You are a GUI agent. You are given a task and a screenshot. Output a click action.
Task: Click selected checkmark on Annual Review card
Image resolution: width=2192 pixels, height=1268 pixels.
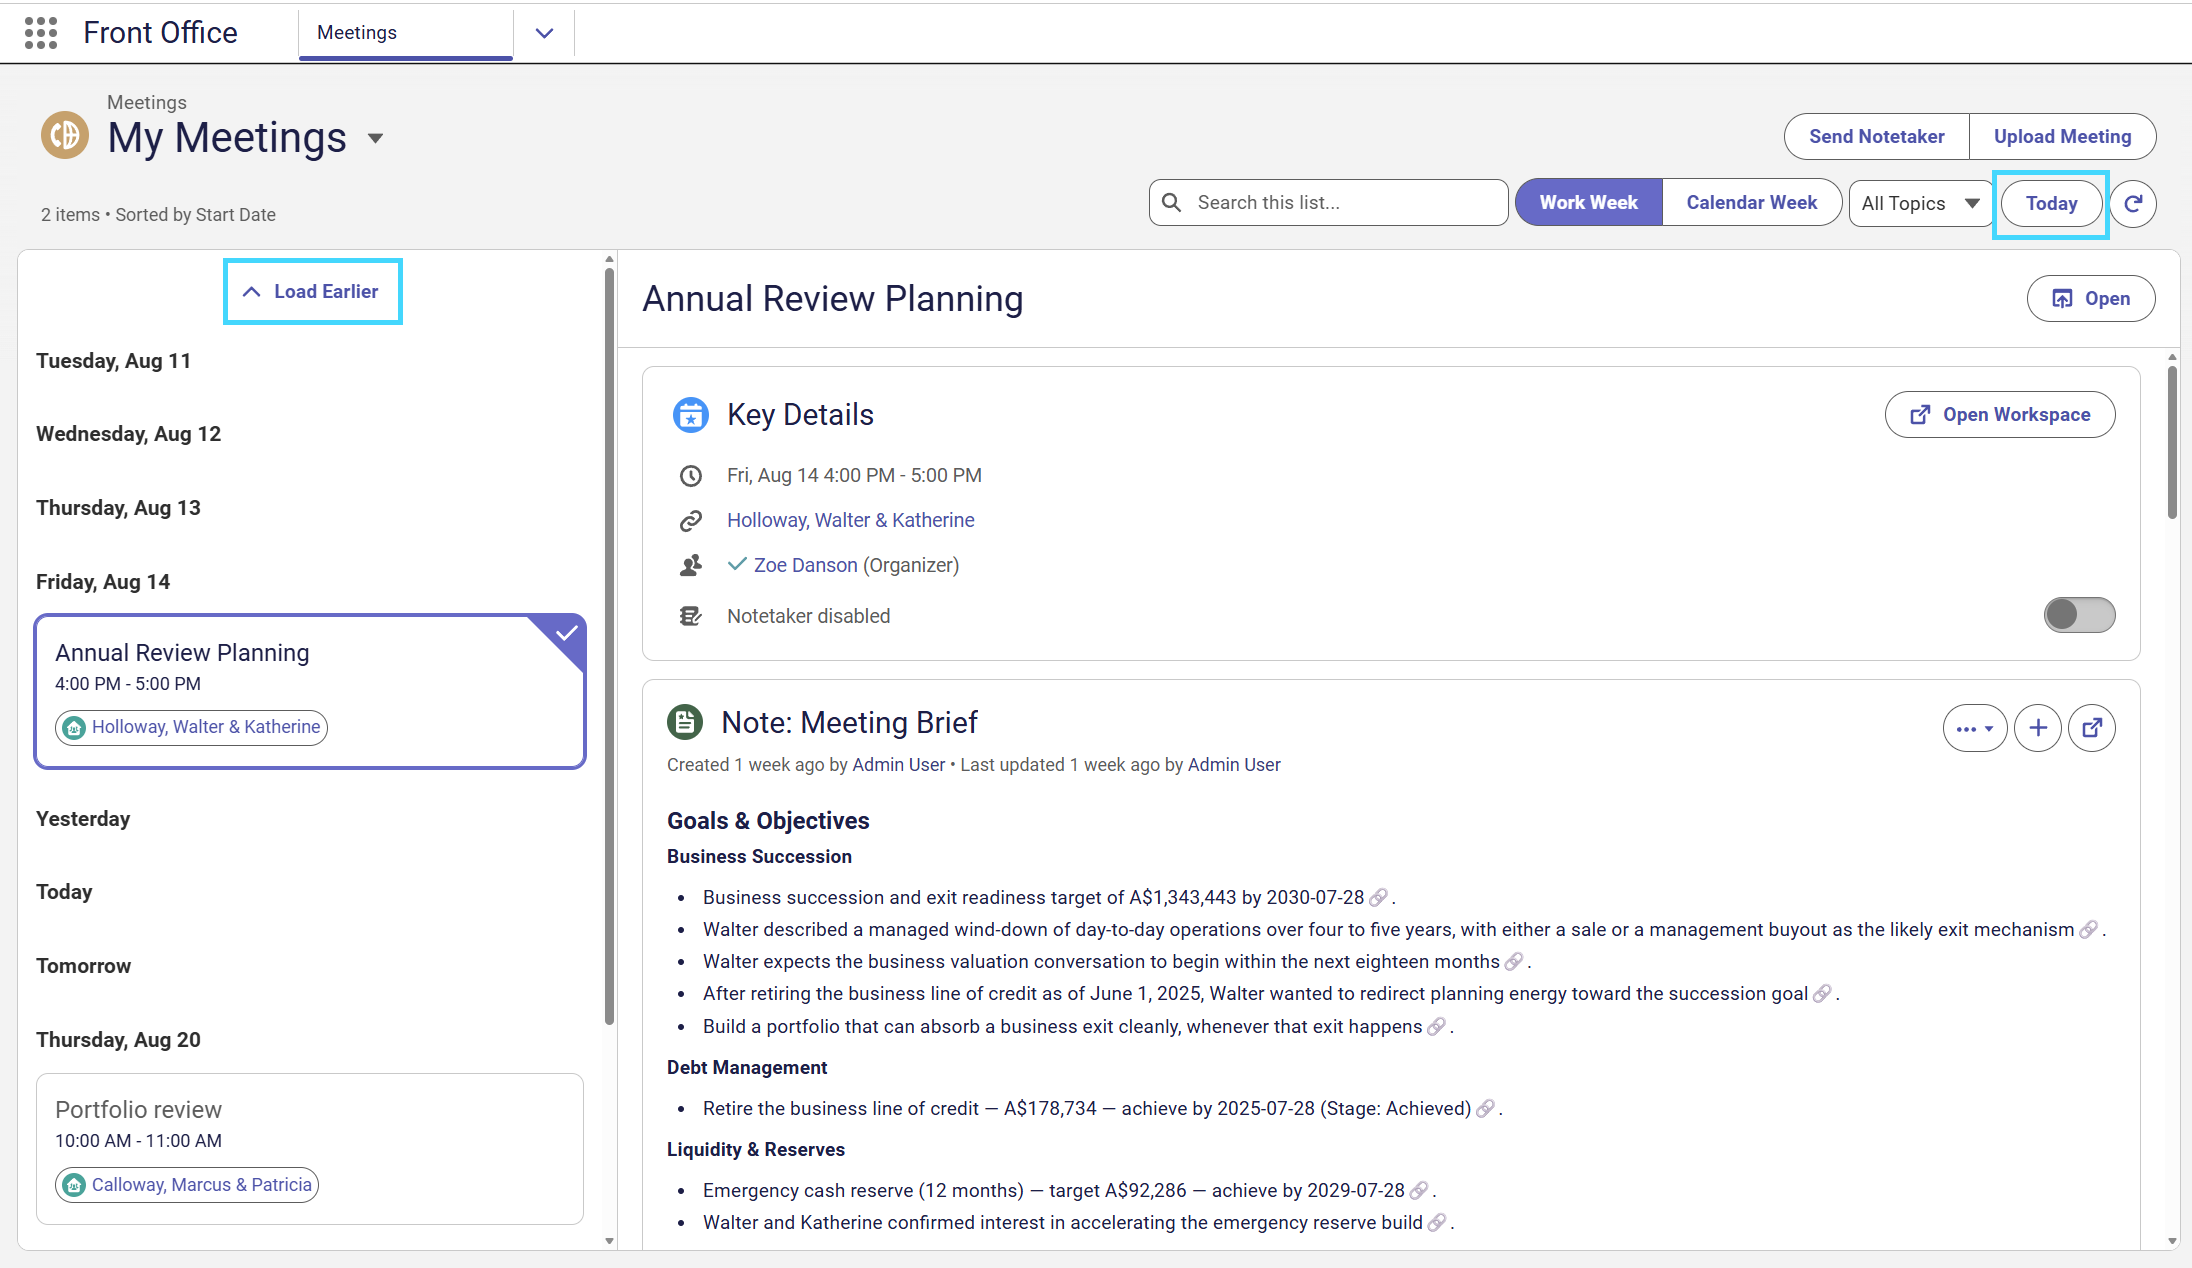tap(567, 633)
